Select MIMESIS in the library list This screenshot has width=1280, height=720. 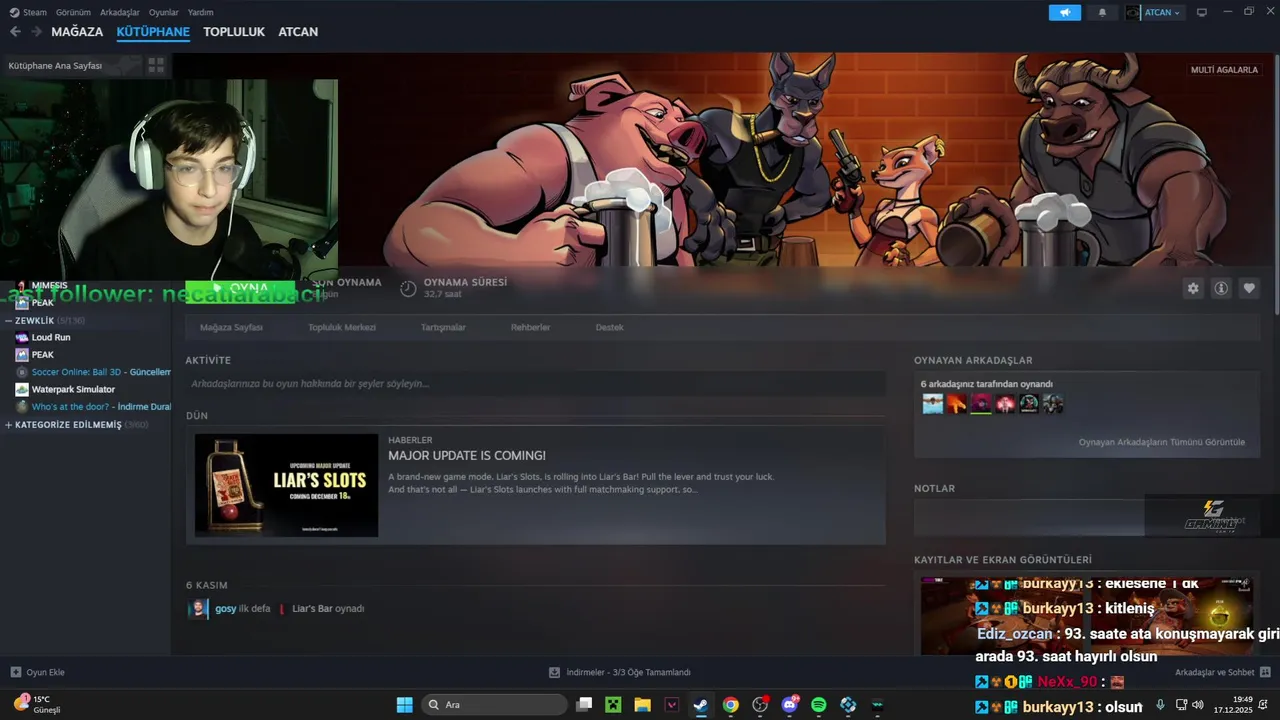pyautogui.click(x=49, y=285)
